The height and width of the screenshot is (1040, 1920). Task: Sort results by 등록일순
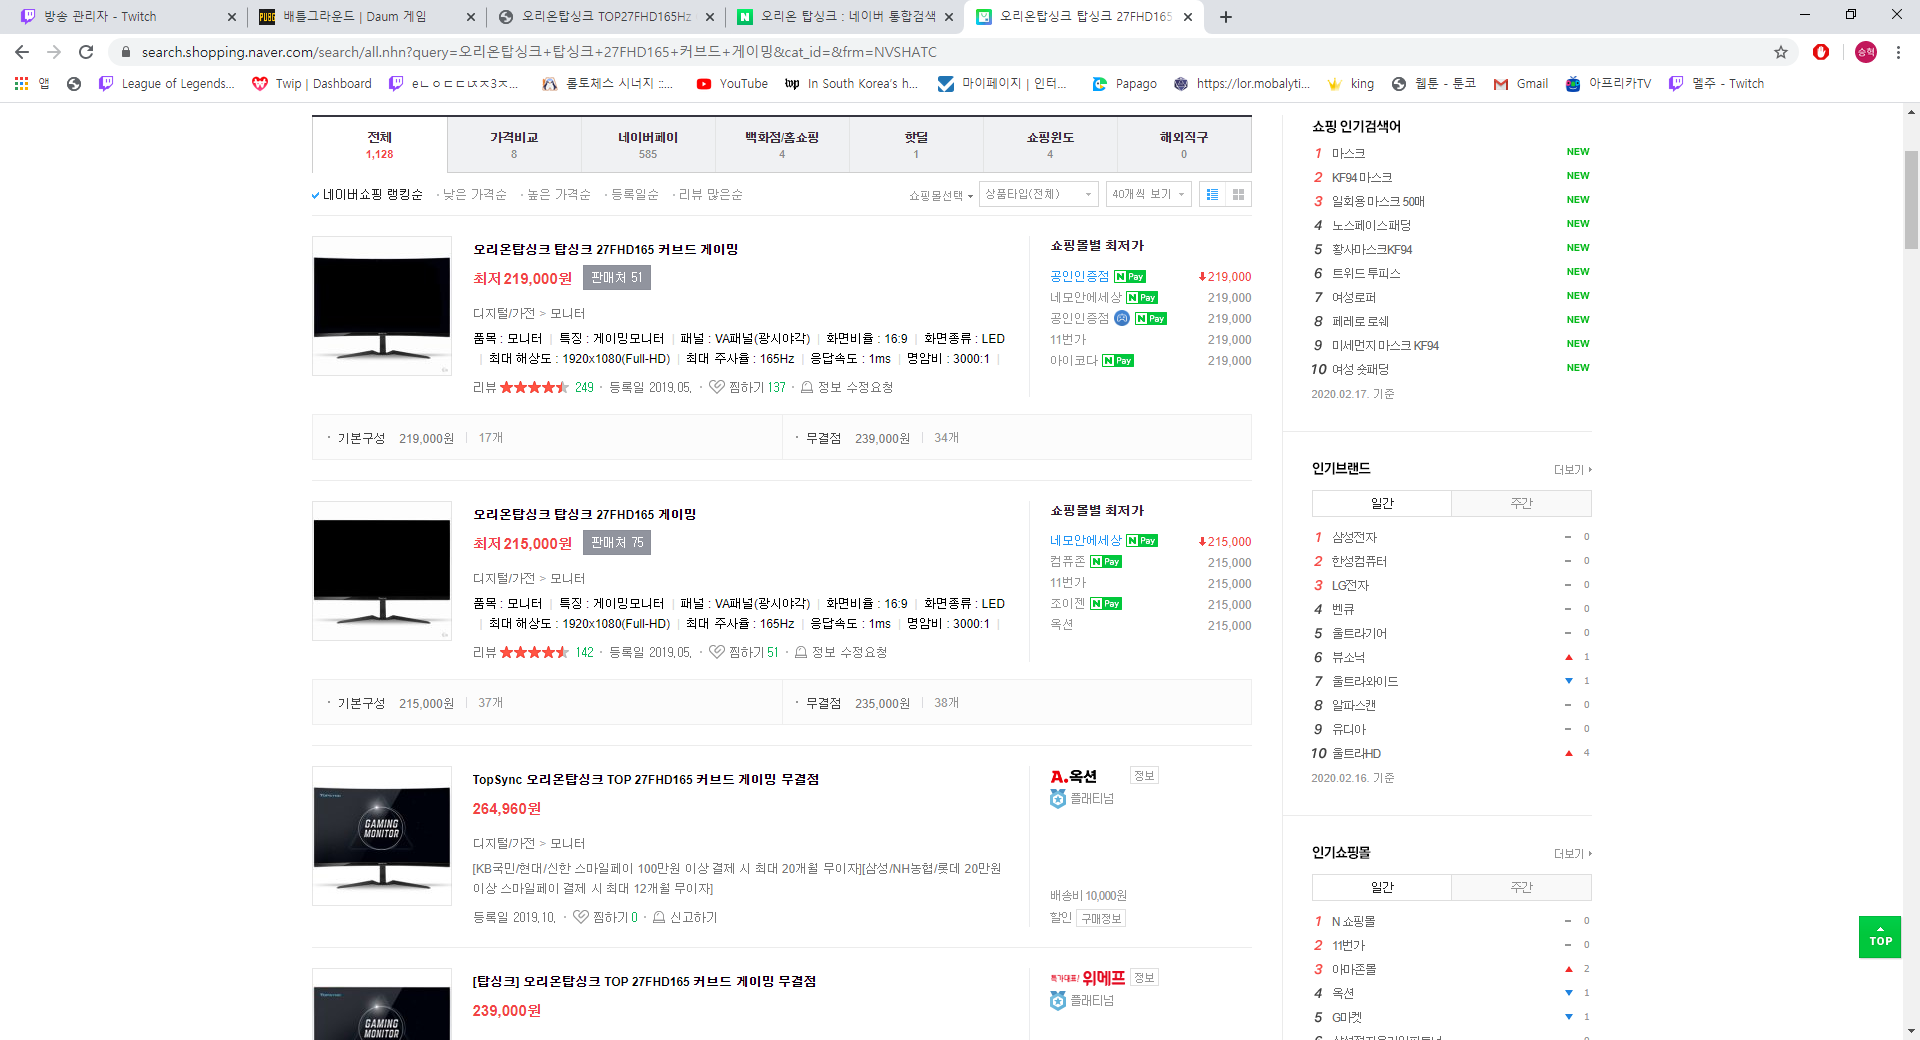tap(635, 195)
